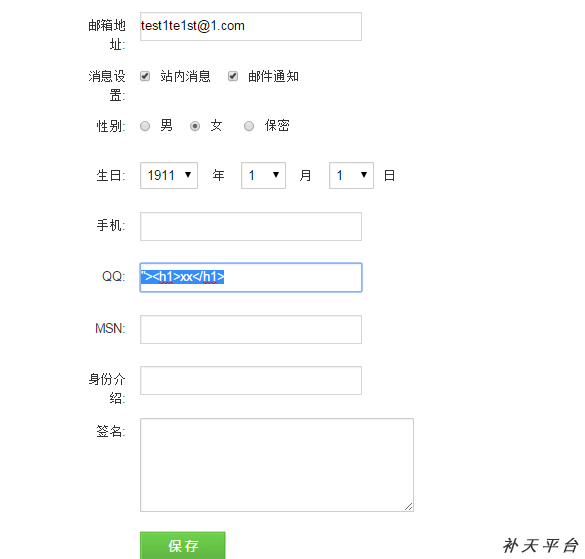
Task: Focus the MSN input field
Action: click(x=251, y=330)
